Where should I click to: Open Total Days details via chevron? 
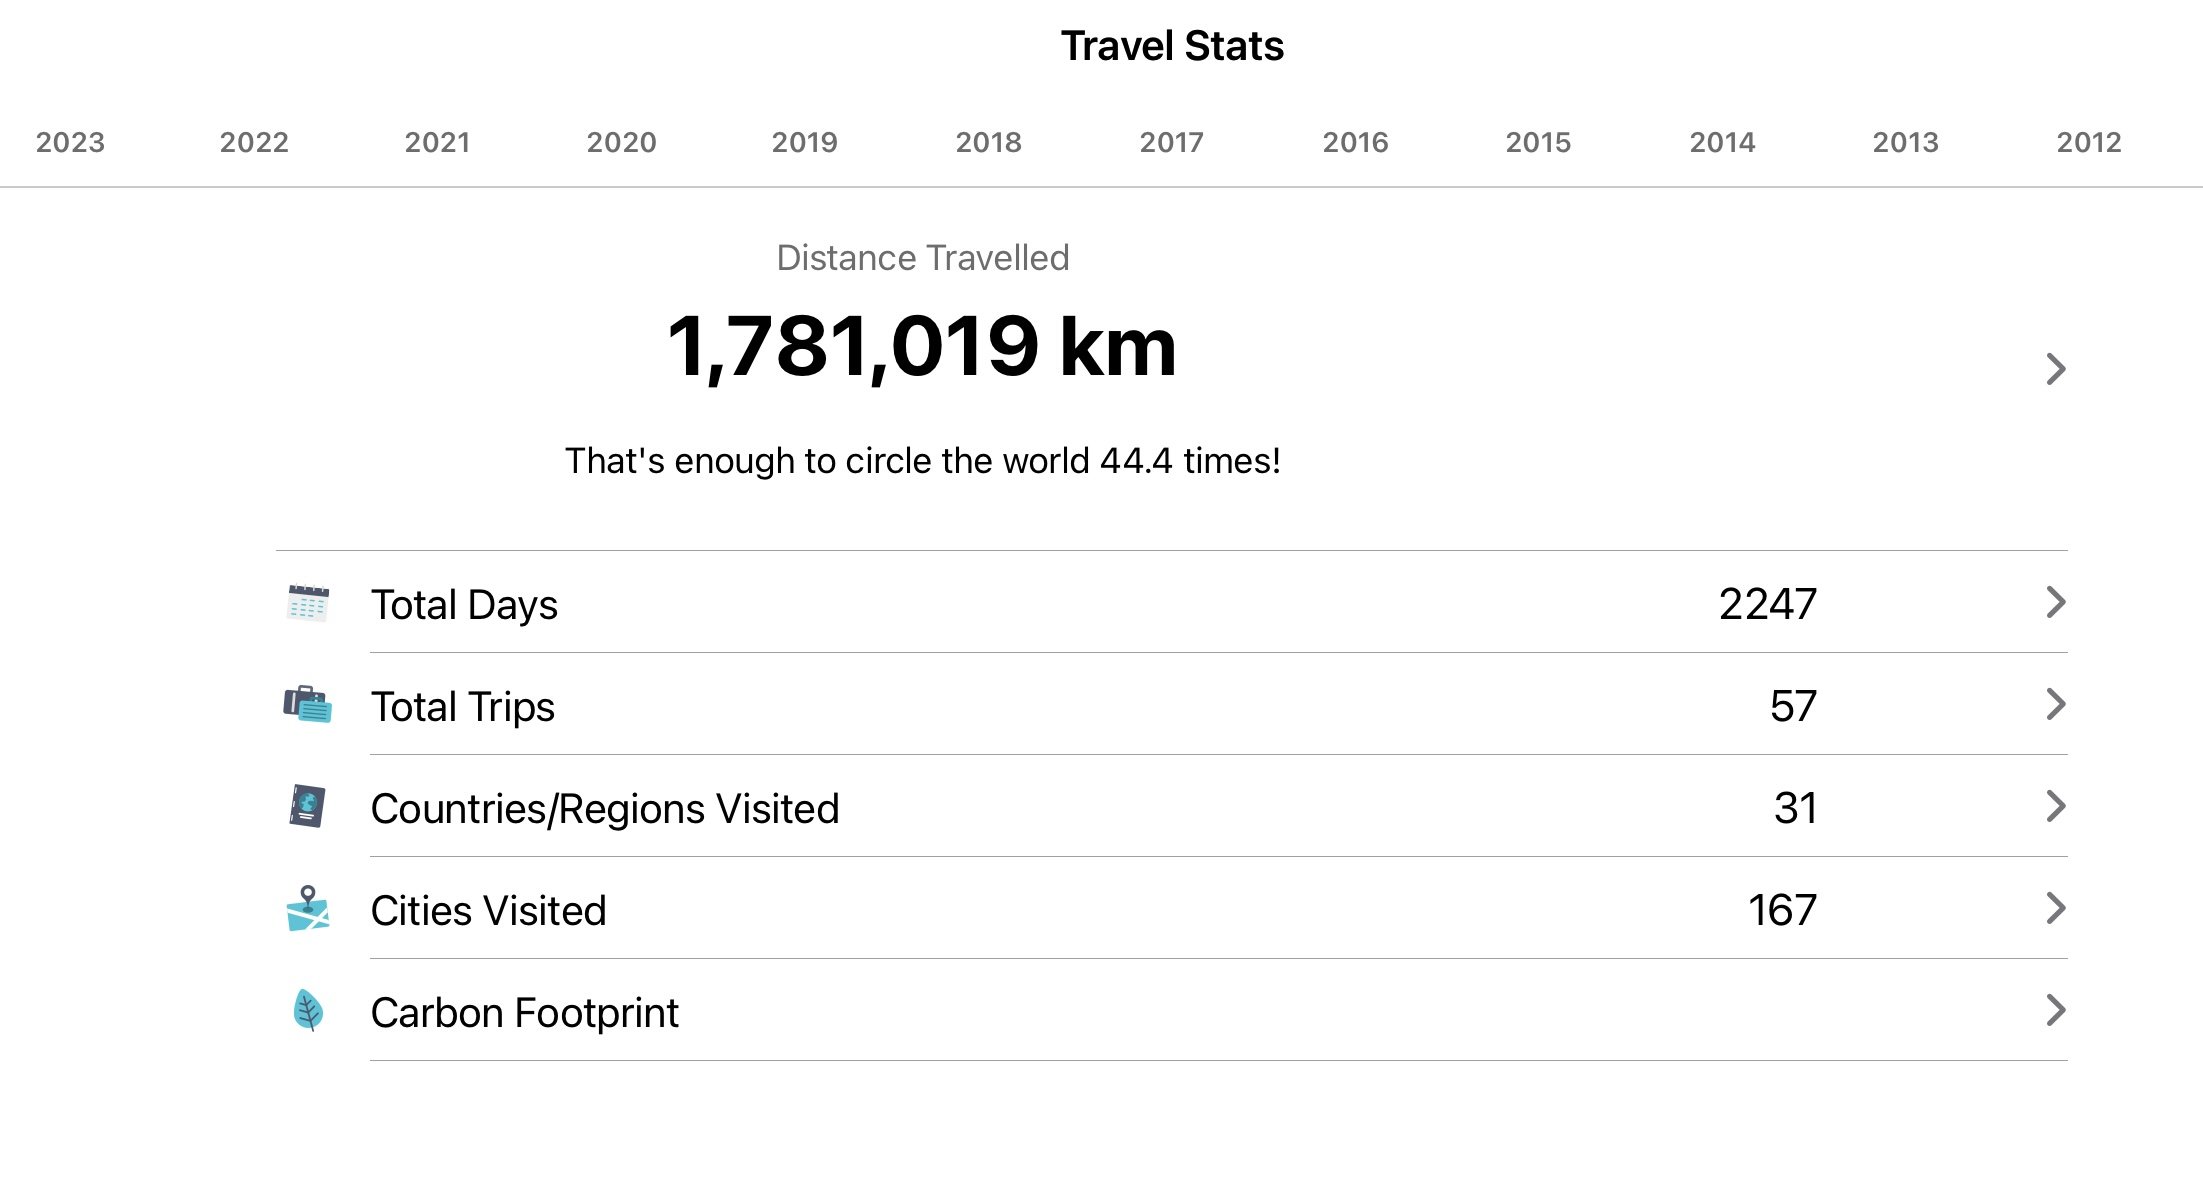tap(2056, 602)
